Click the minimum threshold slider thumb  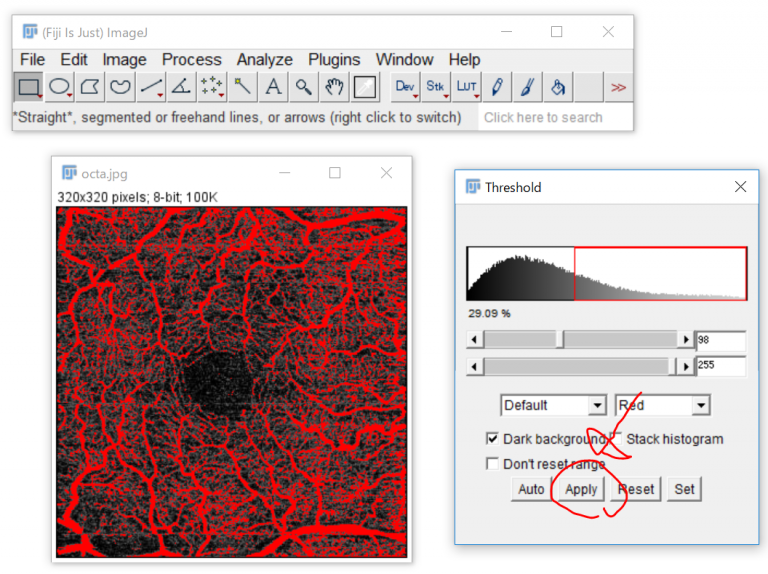pyautogui.click(x=560, y=339)
